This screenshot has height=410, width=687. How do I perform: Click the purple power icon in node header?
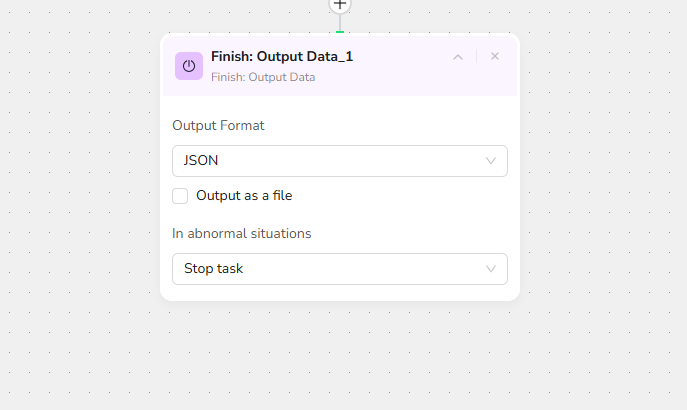coord(189,66)
